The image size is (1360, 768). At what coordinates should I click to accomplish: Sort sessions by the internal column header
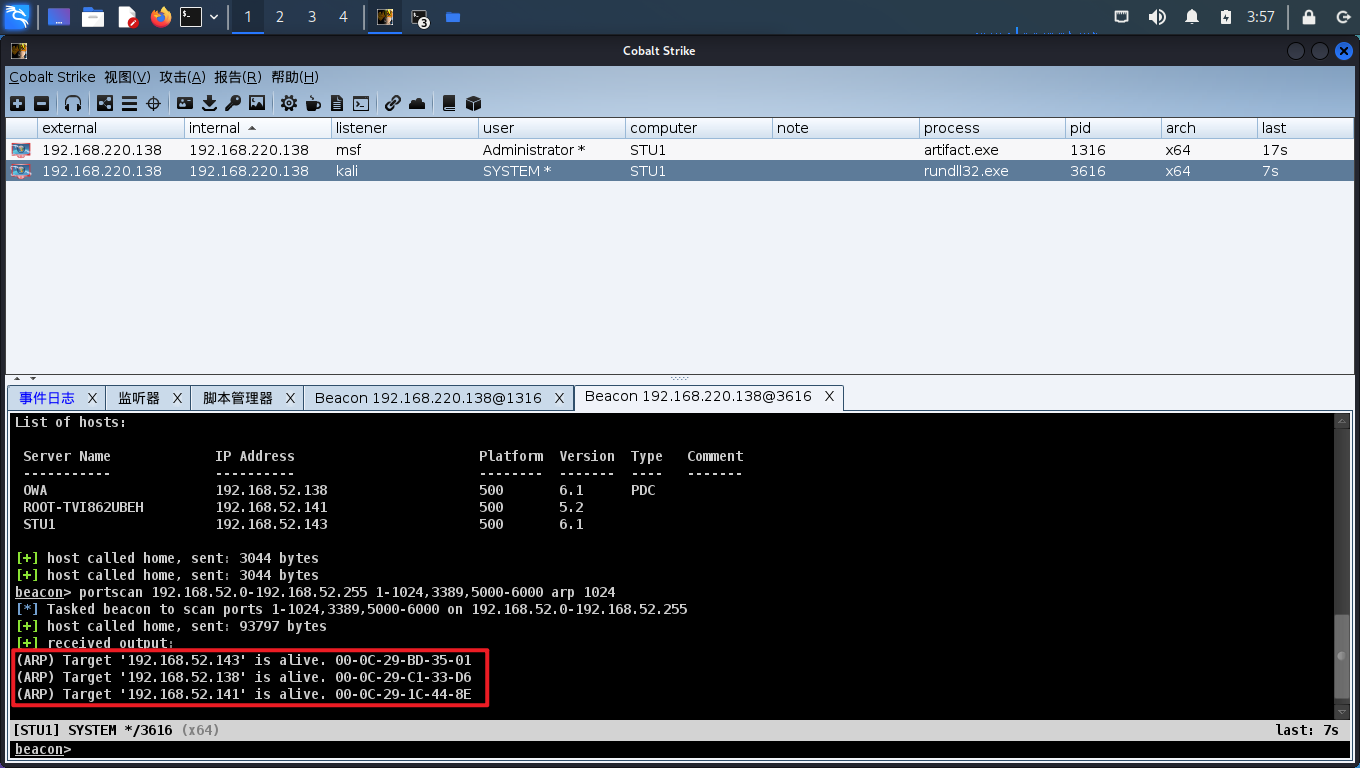click(258, 128)
